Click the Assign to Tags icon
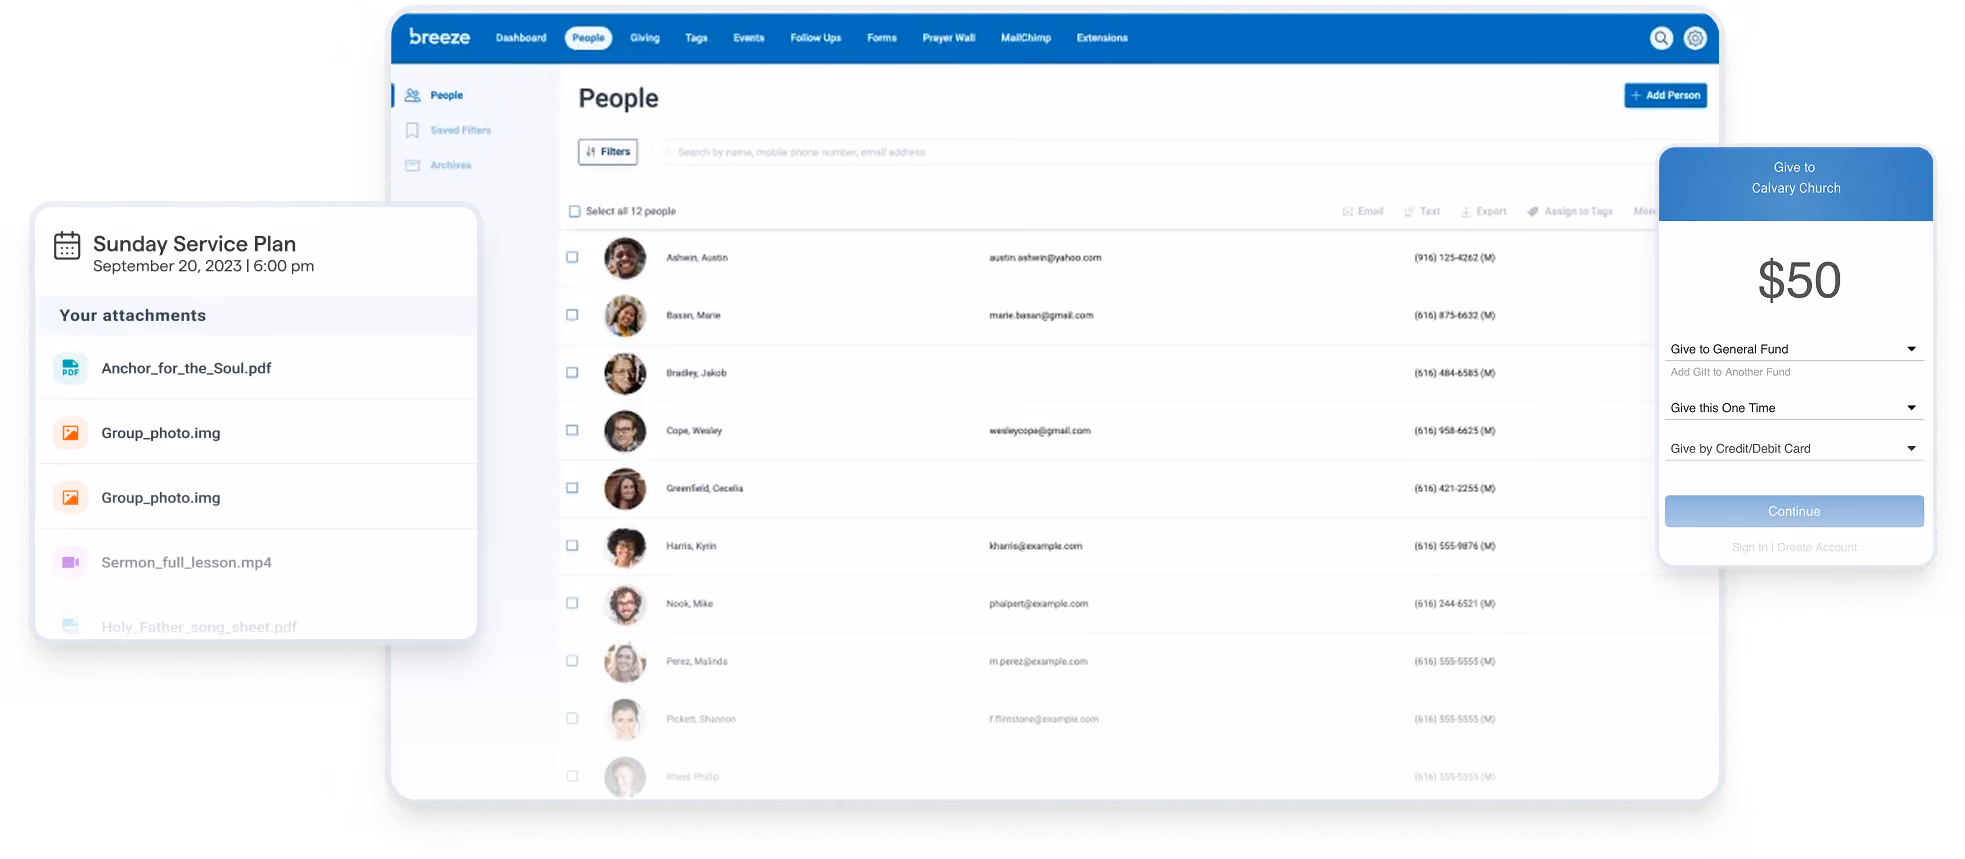Screen dimensions: 1965x859 coord(1533,211)
